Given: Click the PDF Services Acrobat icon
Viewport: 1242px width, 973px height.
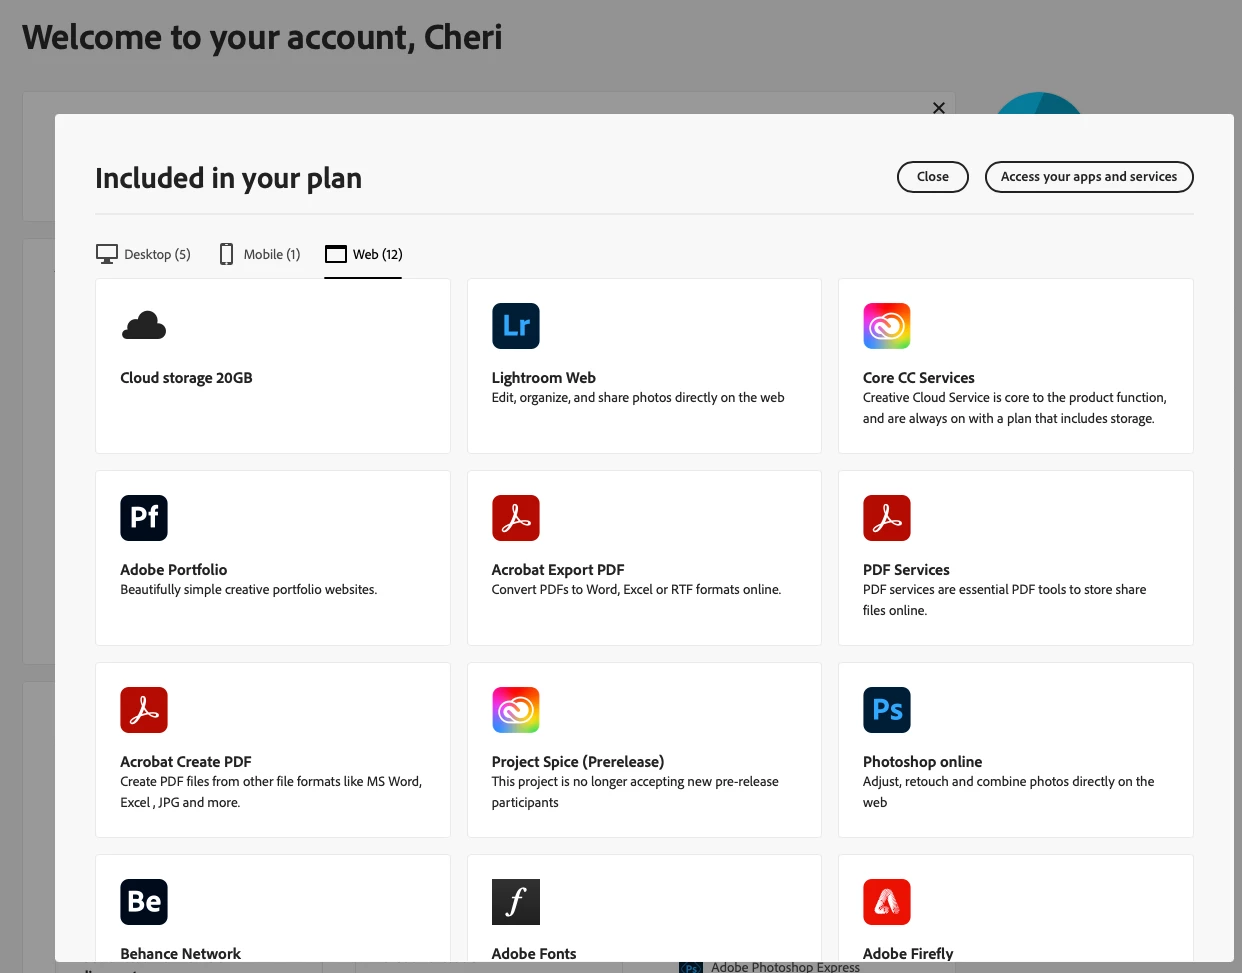Looking at the screenshot, I should [887, 518].
